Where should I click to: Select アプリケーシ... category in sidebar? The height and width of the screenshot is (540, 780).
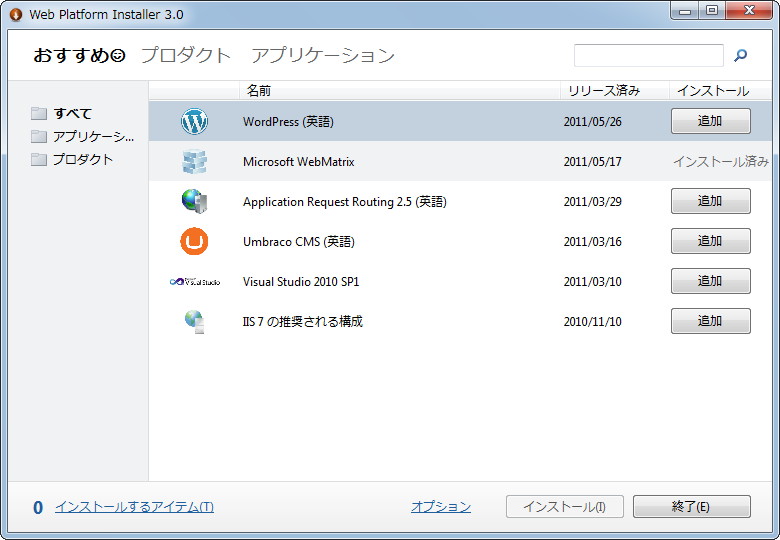[94, 136]
